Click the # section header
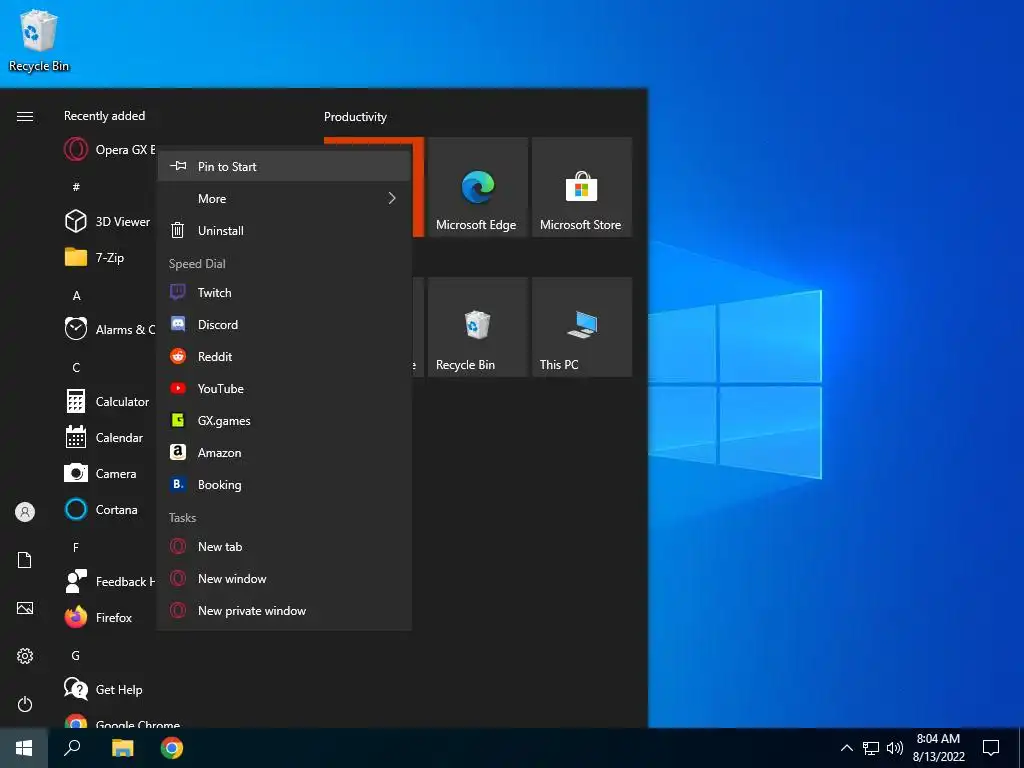The height and width of the screenshot is (768, 1024). click(76, 187)
